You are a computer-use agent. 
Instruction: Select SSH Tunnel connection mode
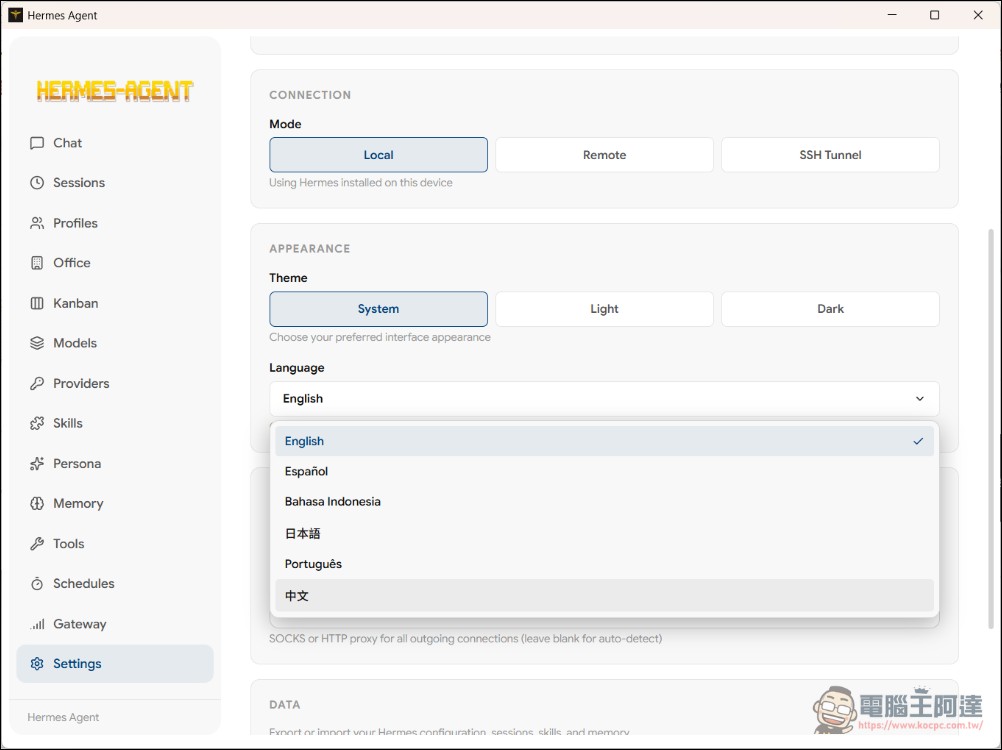(x=830, y=155)
